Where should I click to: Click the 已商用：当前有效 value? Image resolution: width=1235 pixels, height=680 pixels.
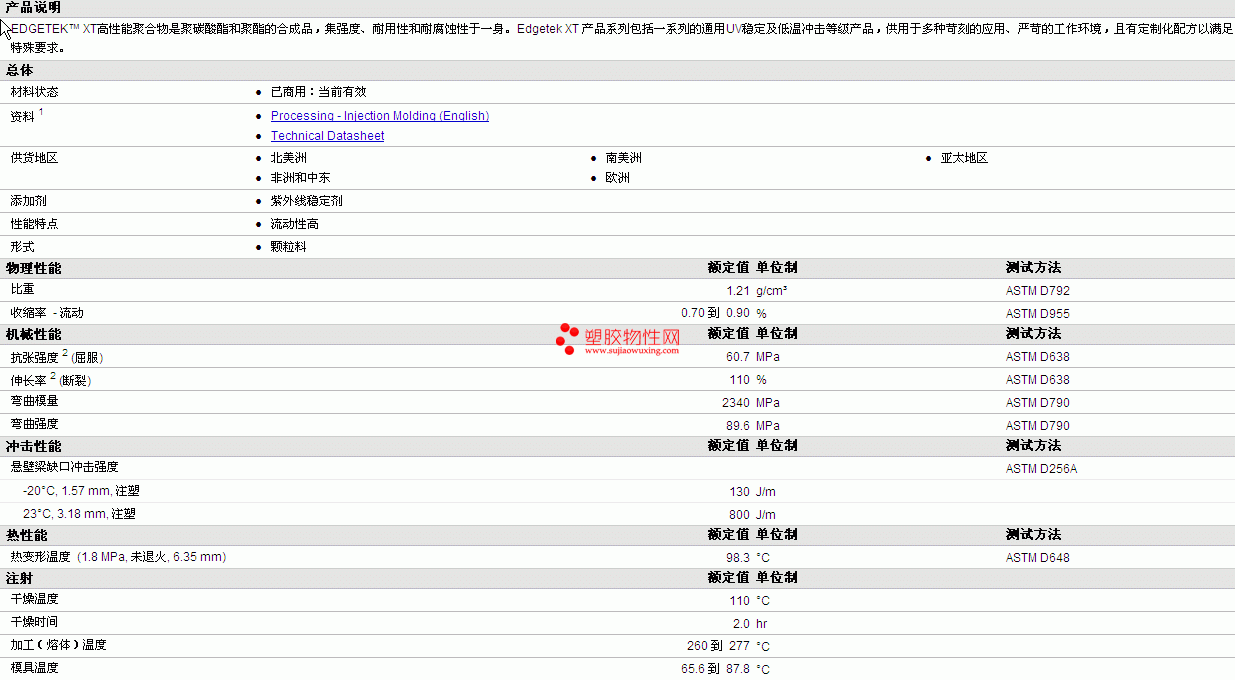pos(318,92)
